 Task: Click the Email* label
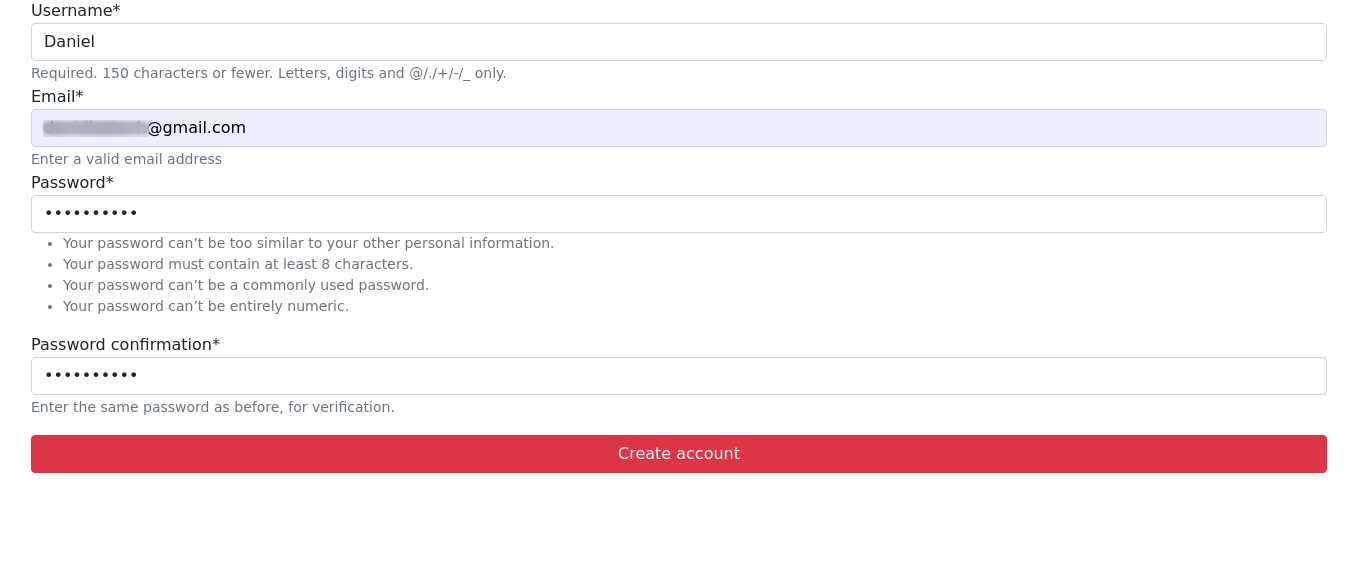click(x=57, y=97)
